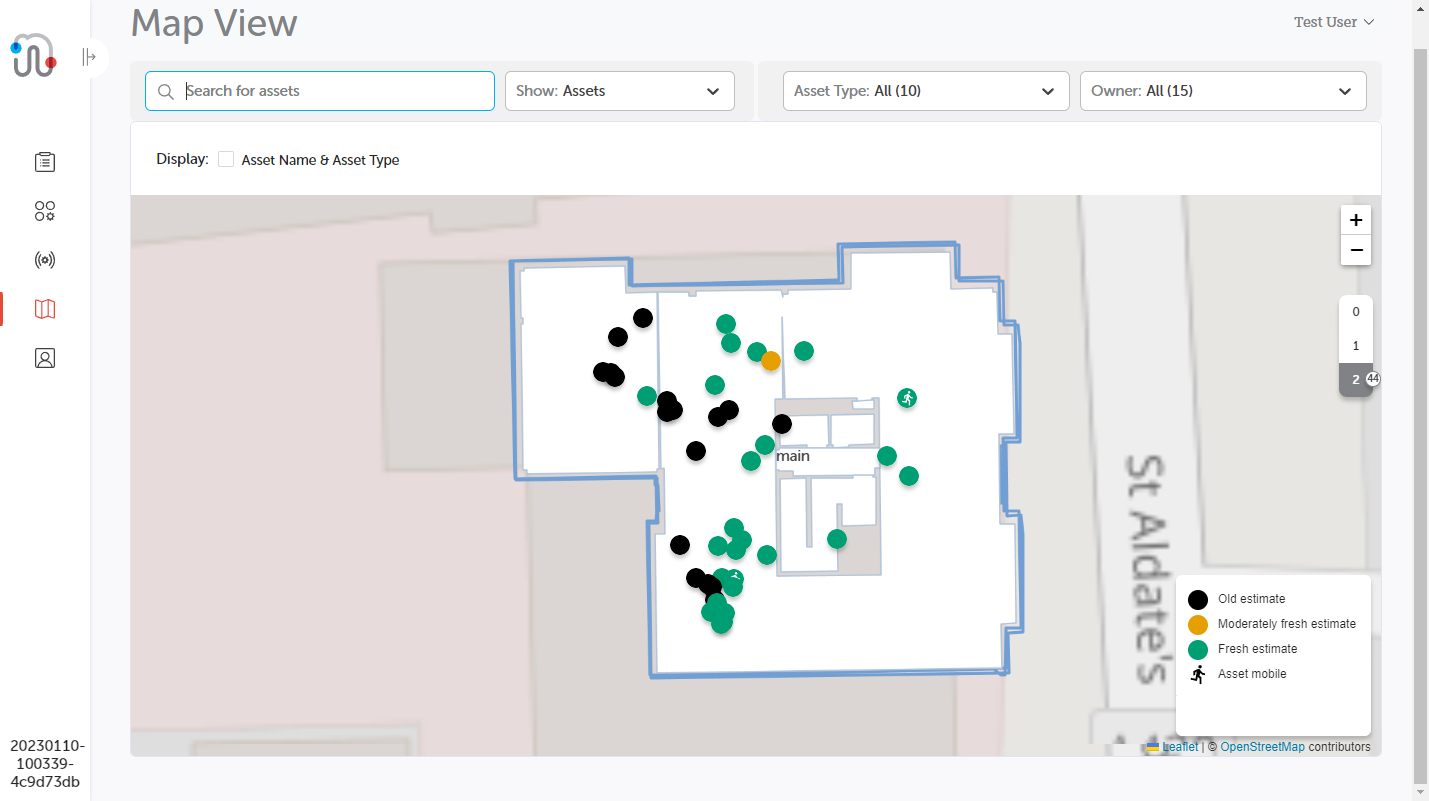
Task: Open the broadcast signal sidebar icon
Action: (45, 260)
